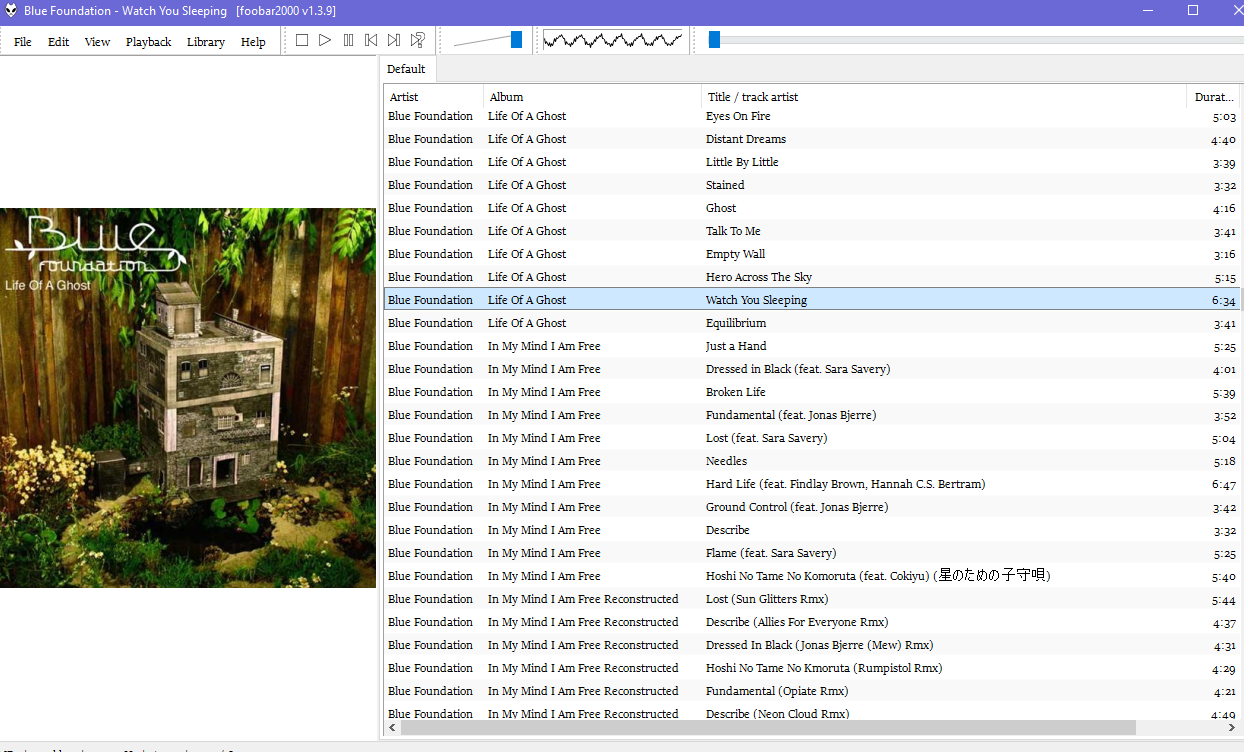Click the foobar2000 alien icon in title bar
This screenshot has width=1244, height=752.
pyautogui.click(x=11, y=10)
